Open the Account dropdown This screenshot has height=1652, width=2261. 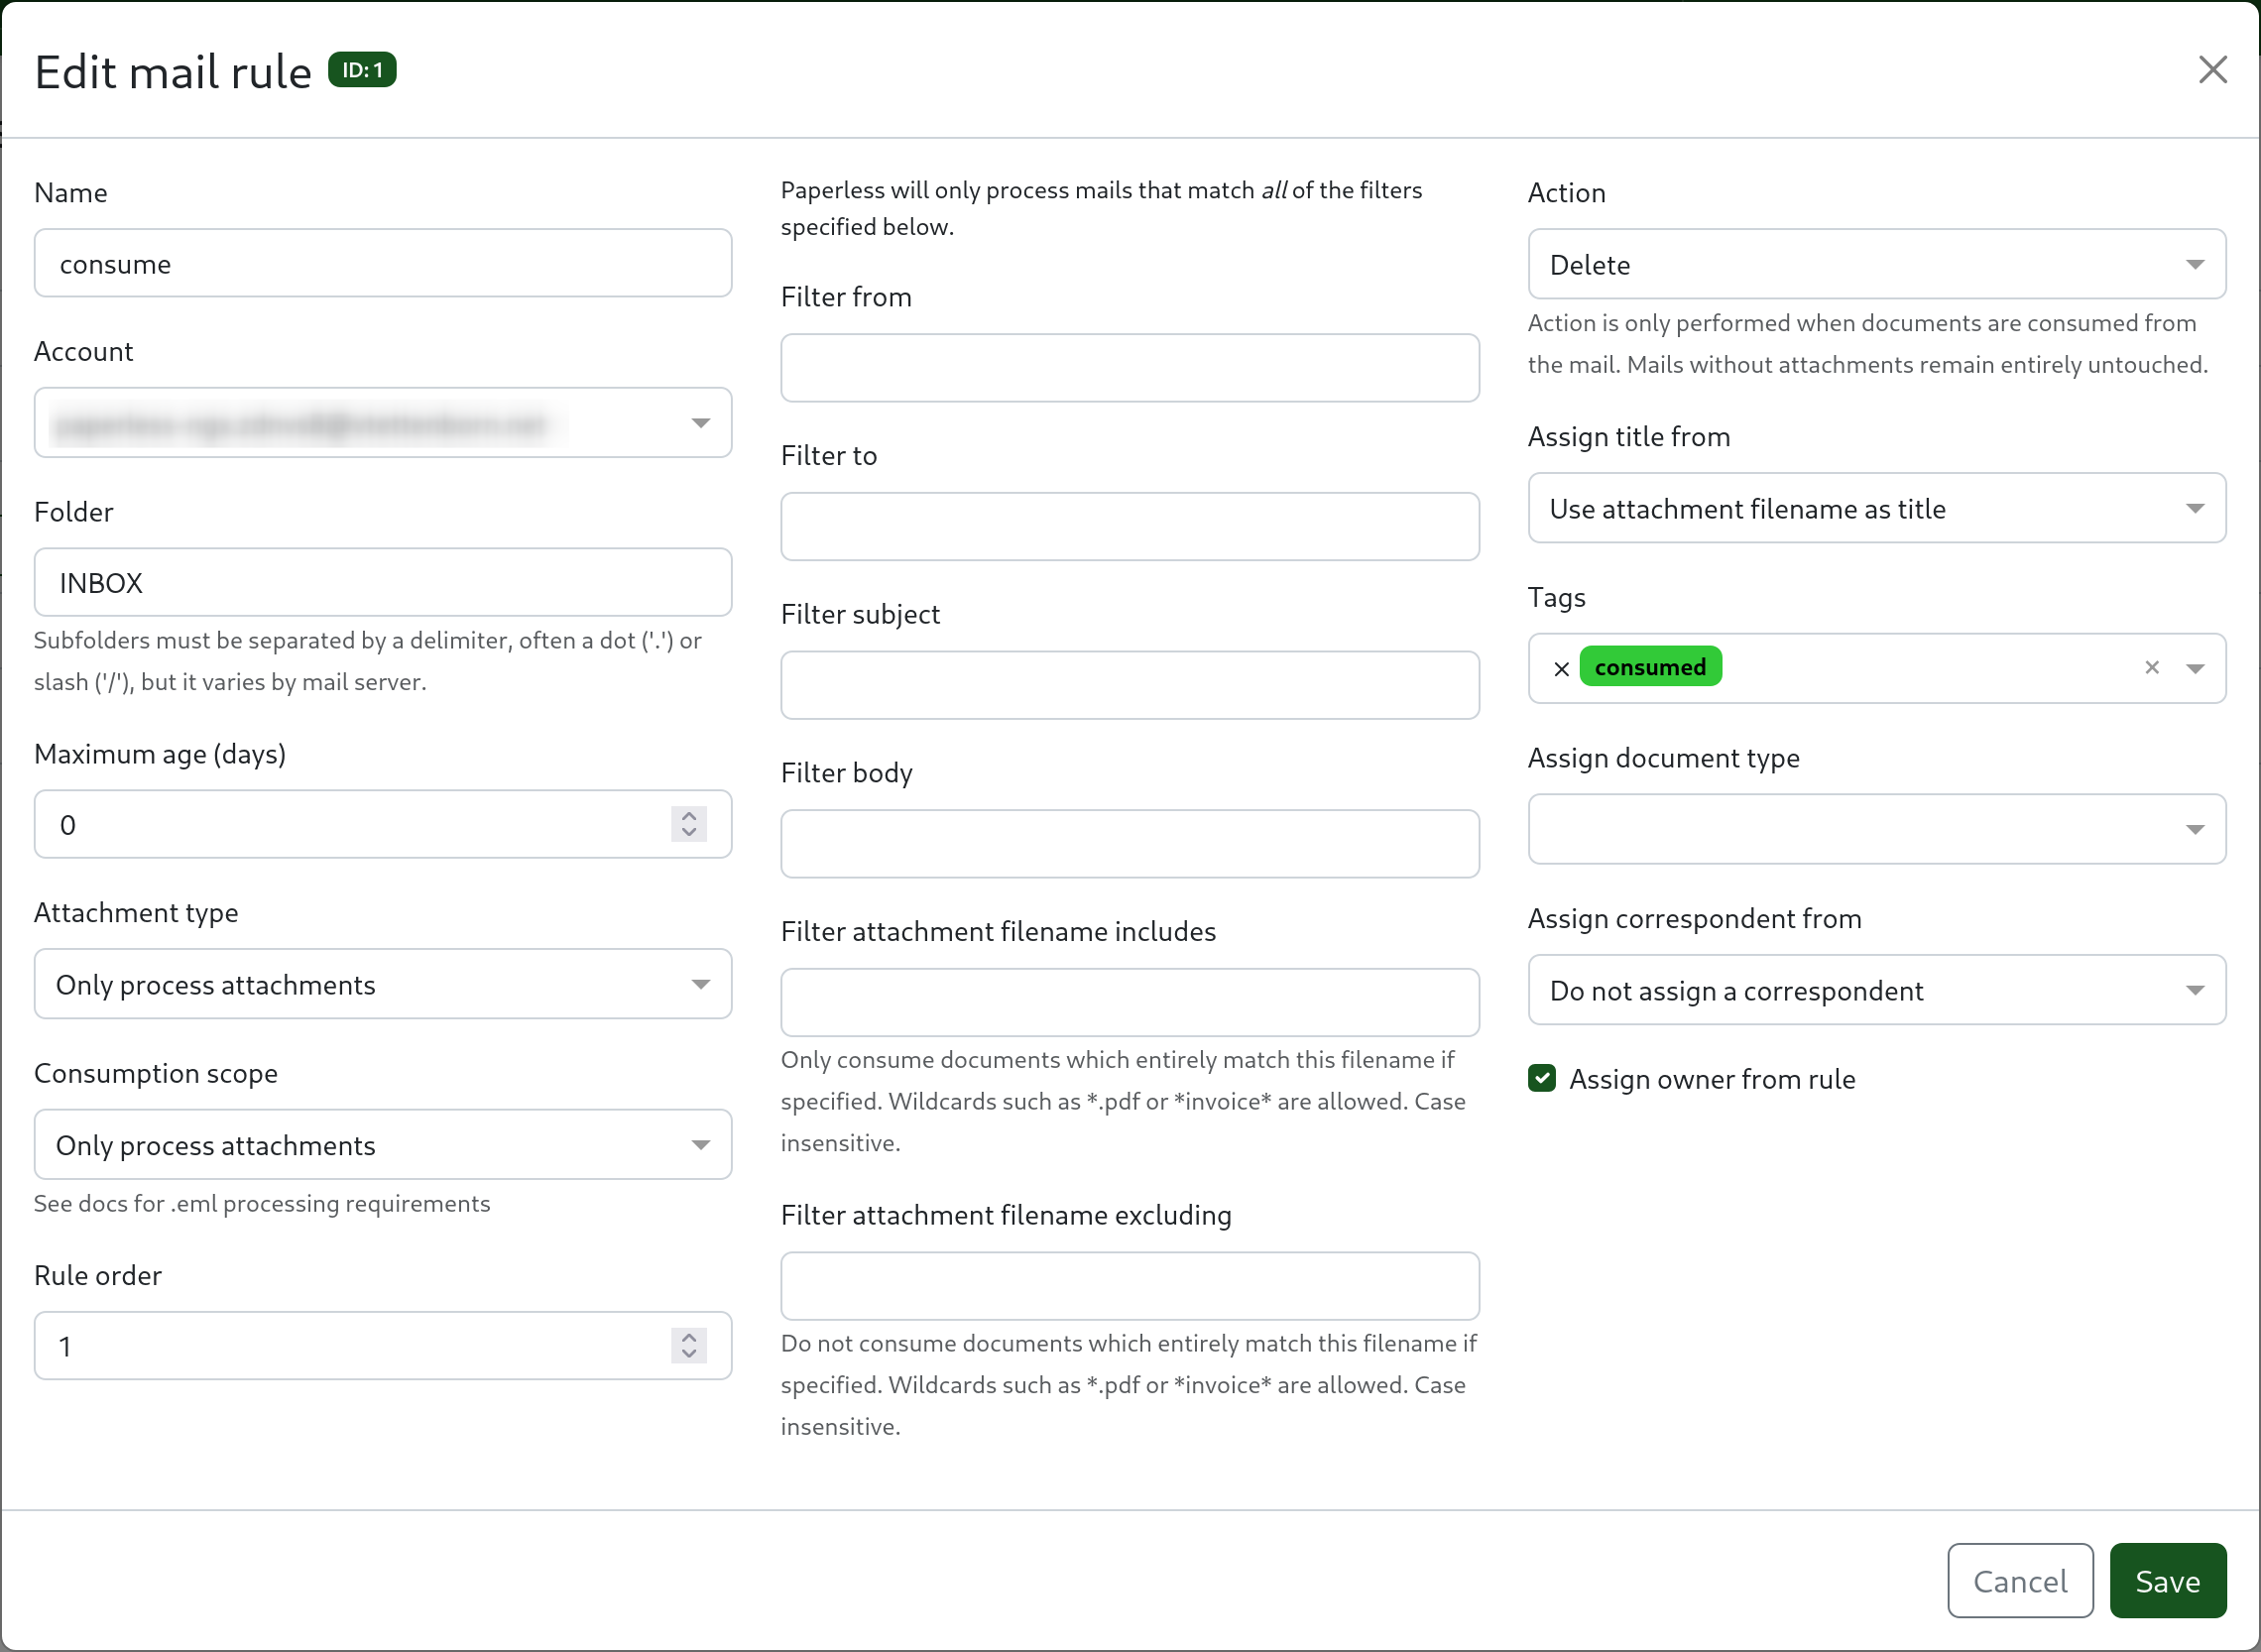tap(383, 423)
